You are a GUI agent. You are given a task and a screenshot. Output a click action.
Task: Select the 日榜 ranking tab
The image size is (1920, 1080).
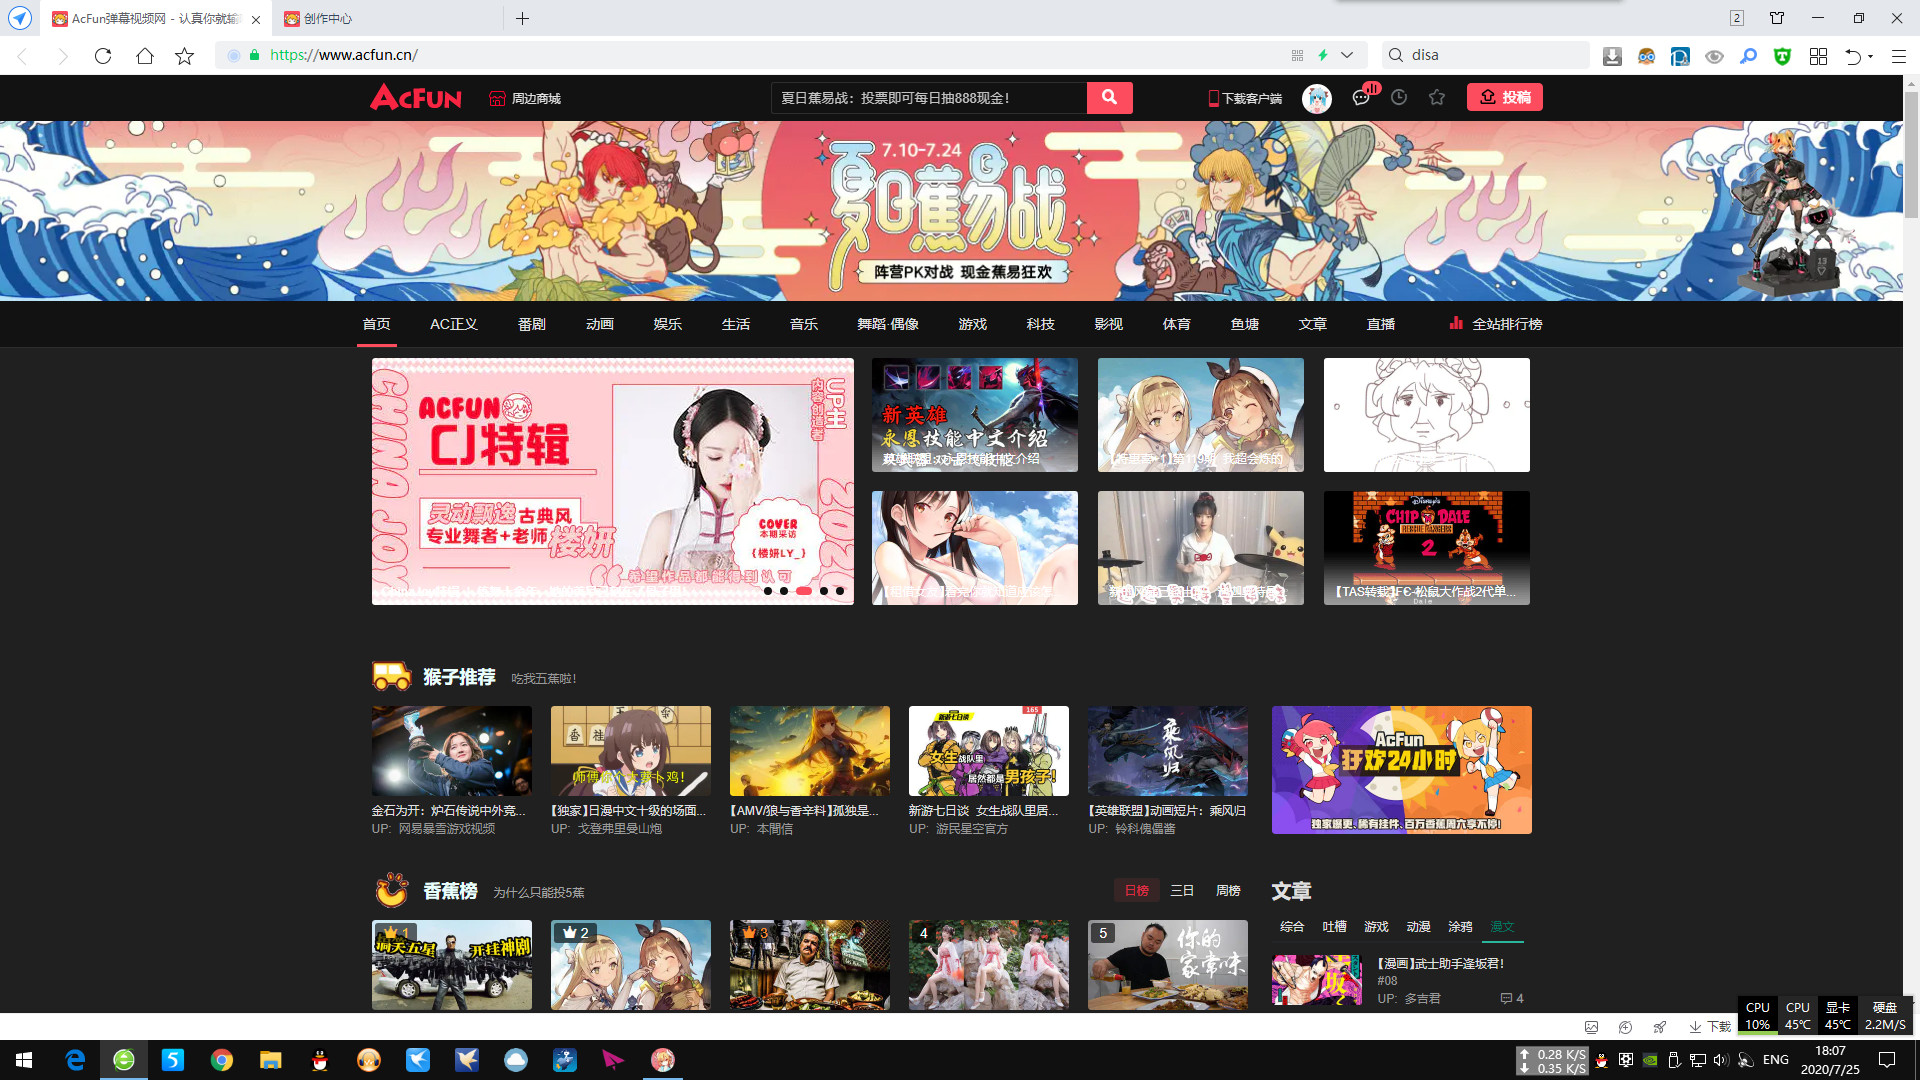[1137, 890]
